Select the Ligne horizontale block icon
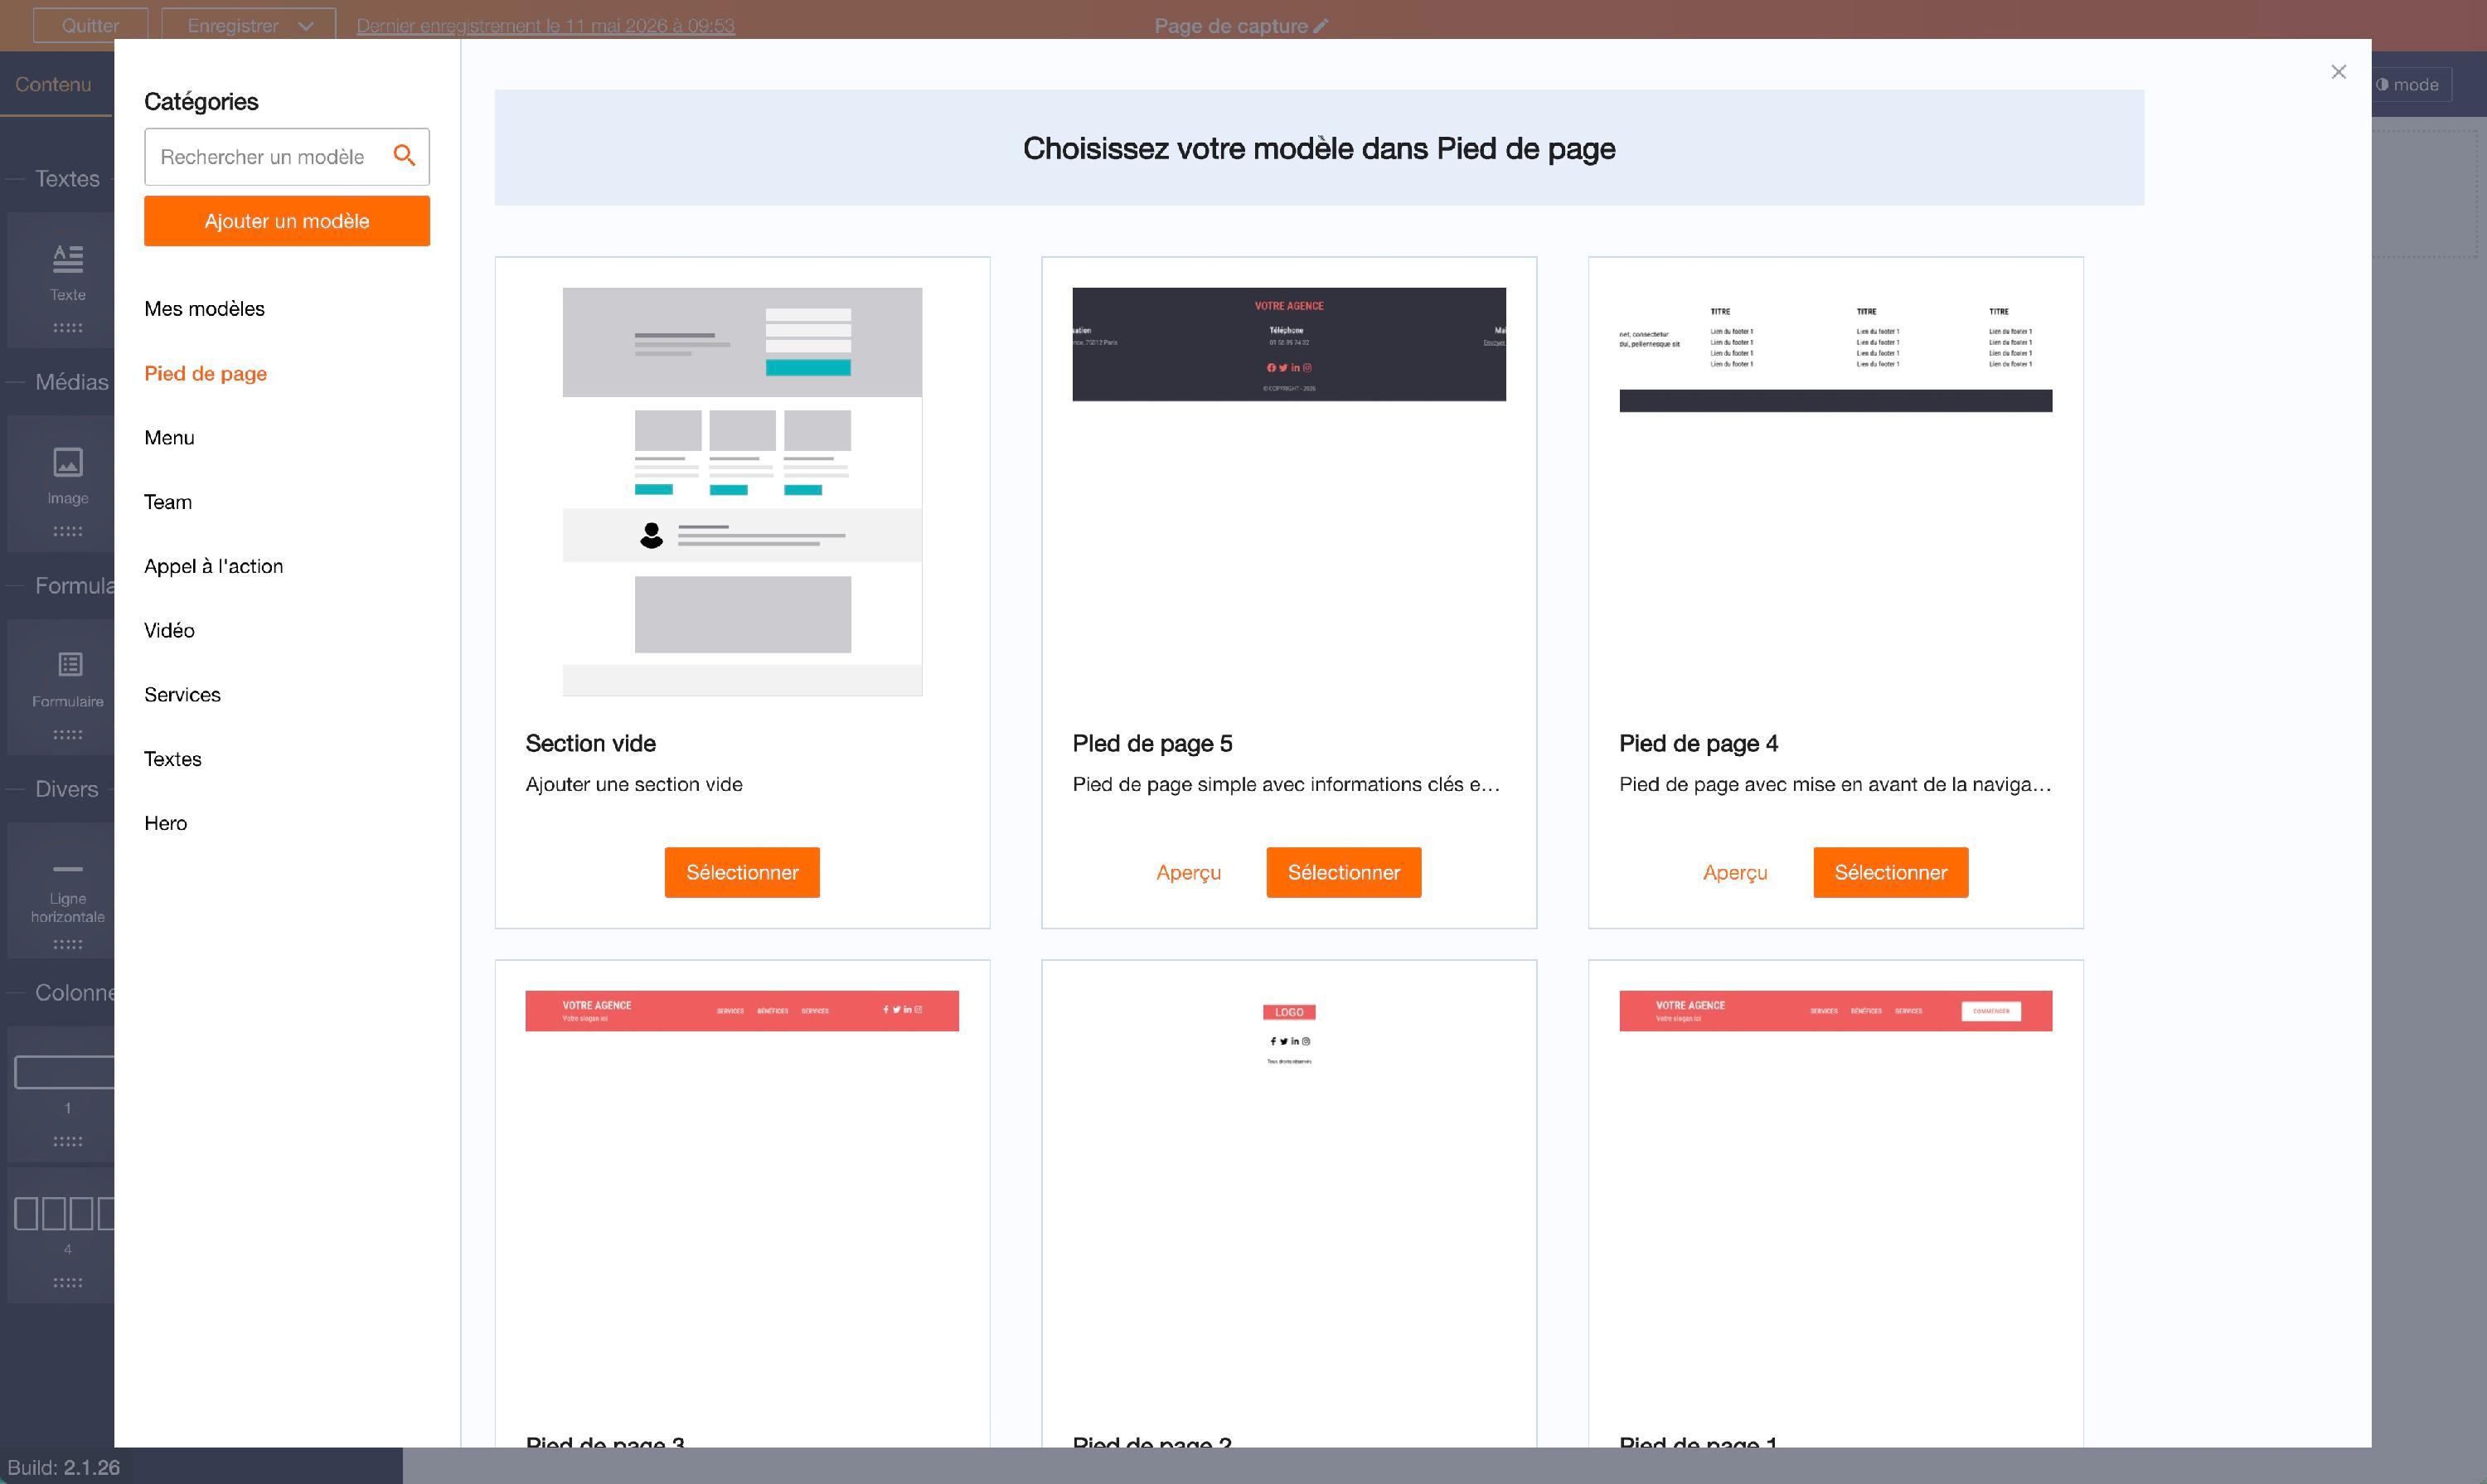The height and width of the screenshot is (1484, 2487). 68,869
